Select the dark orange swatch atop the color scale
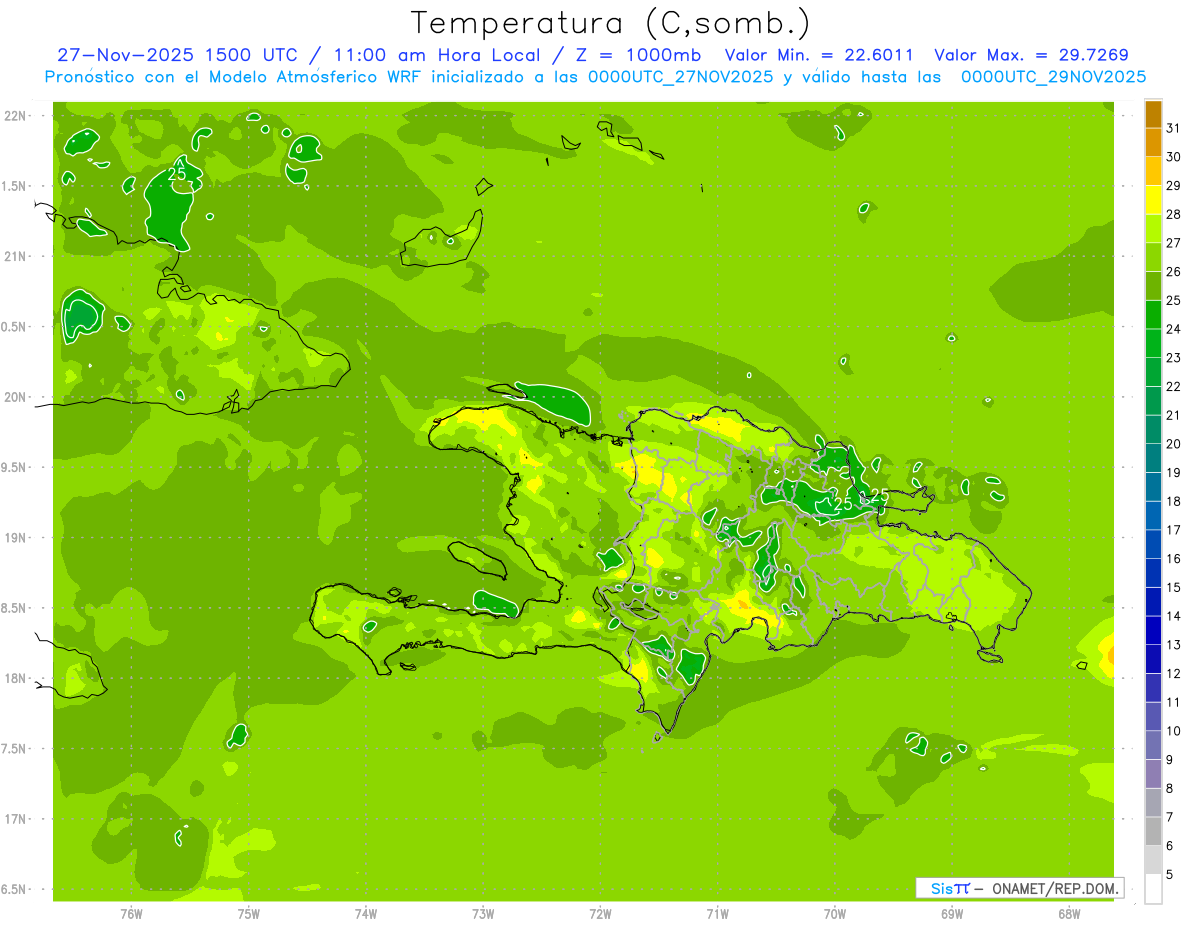Image resolution: width=1200 pixels, height=927 pixels. (1153, 114)
